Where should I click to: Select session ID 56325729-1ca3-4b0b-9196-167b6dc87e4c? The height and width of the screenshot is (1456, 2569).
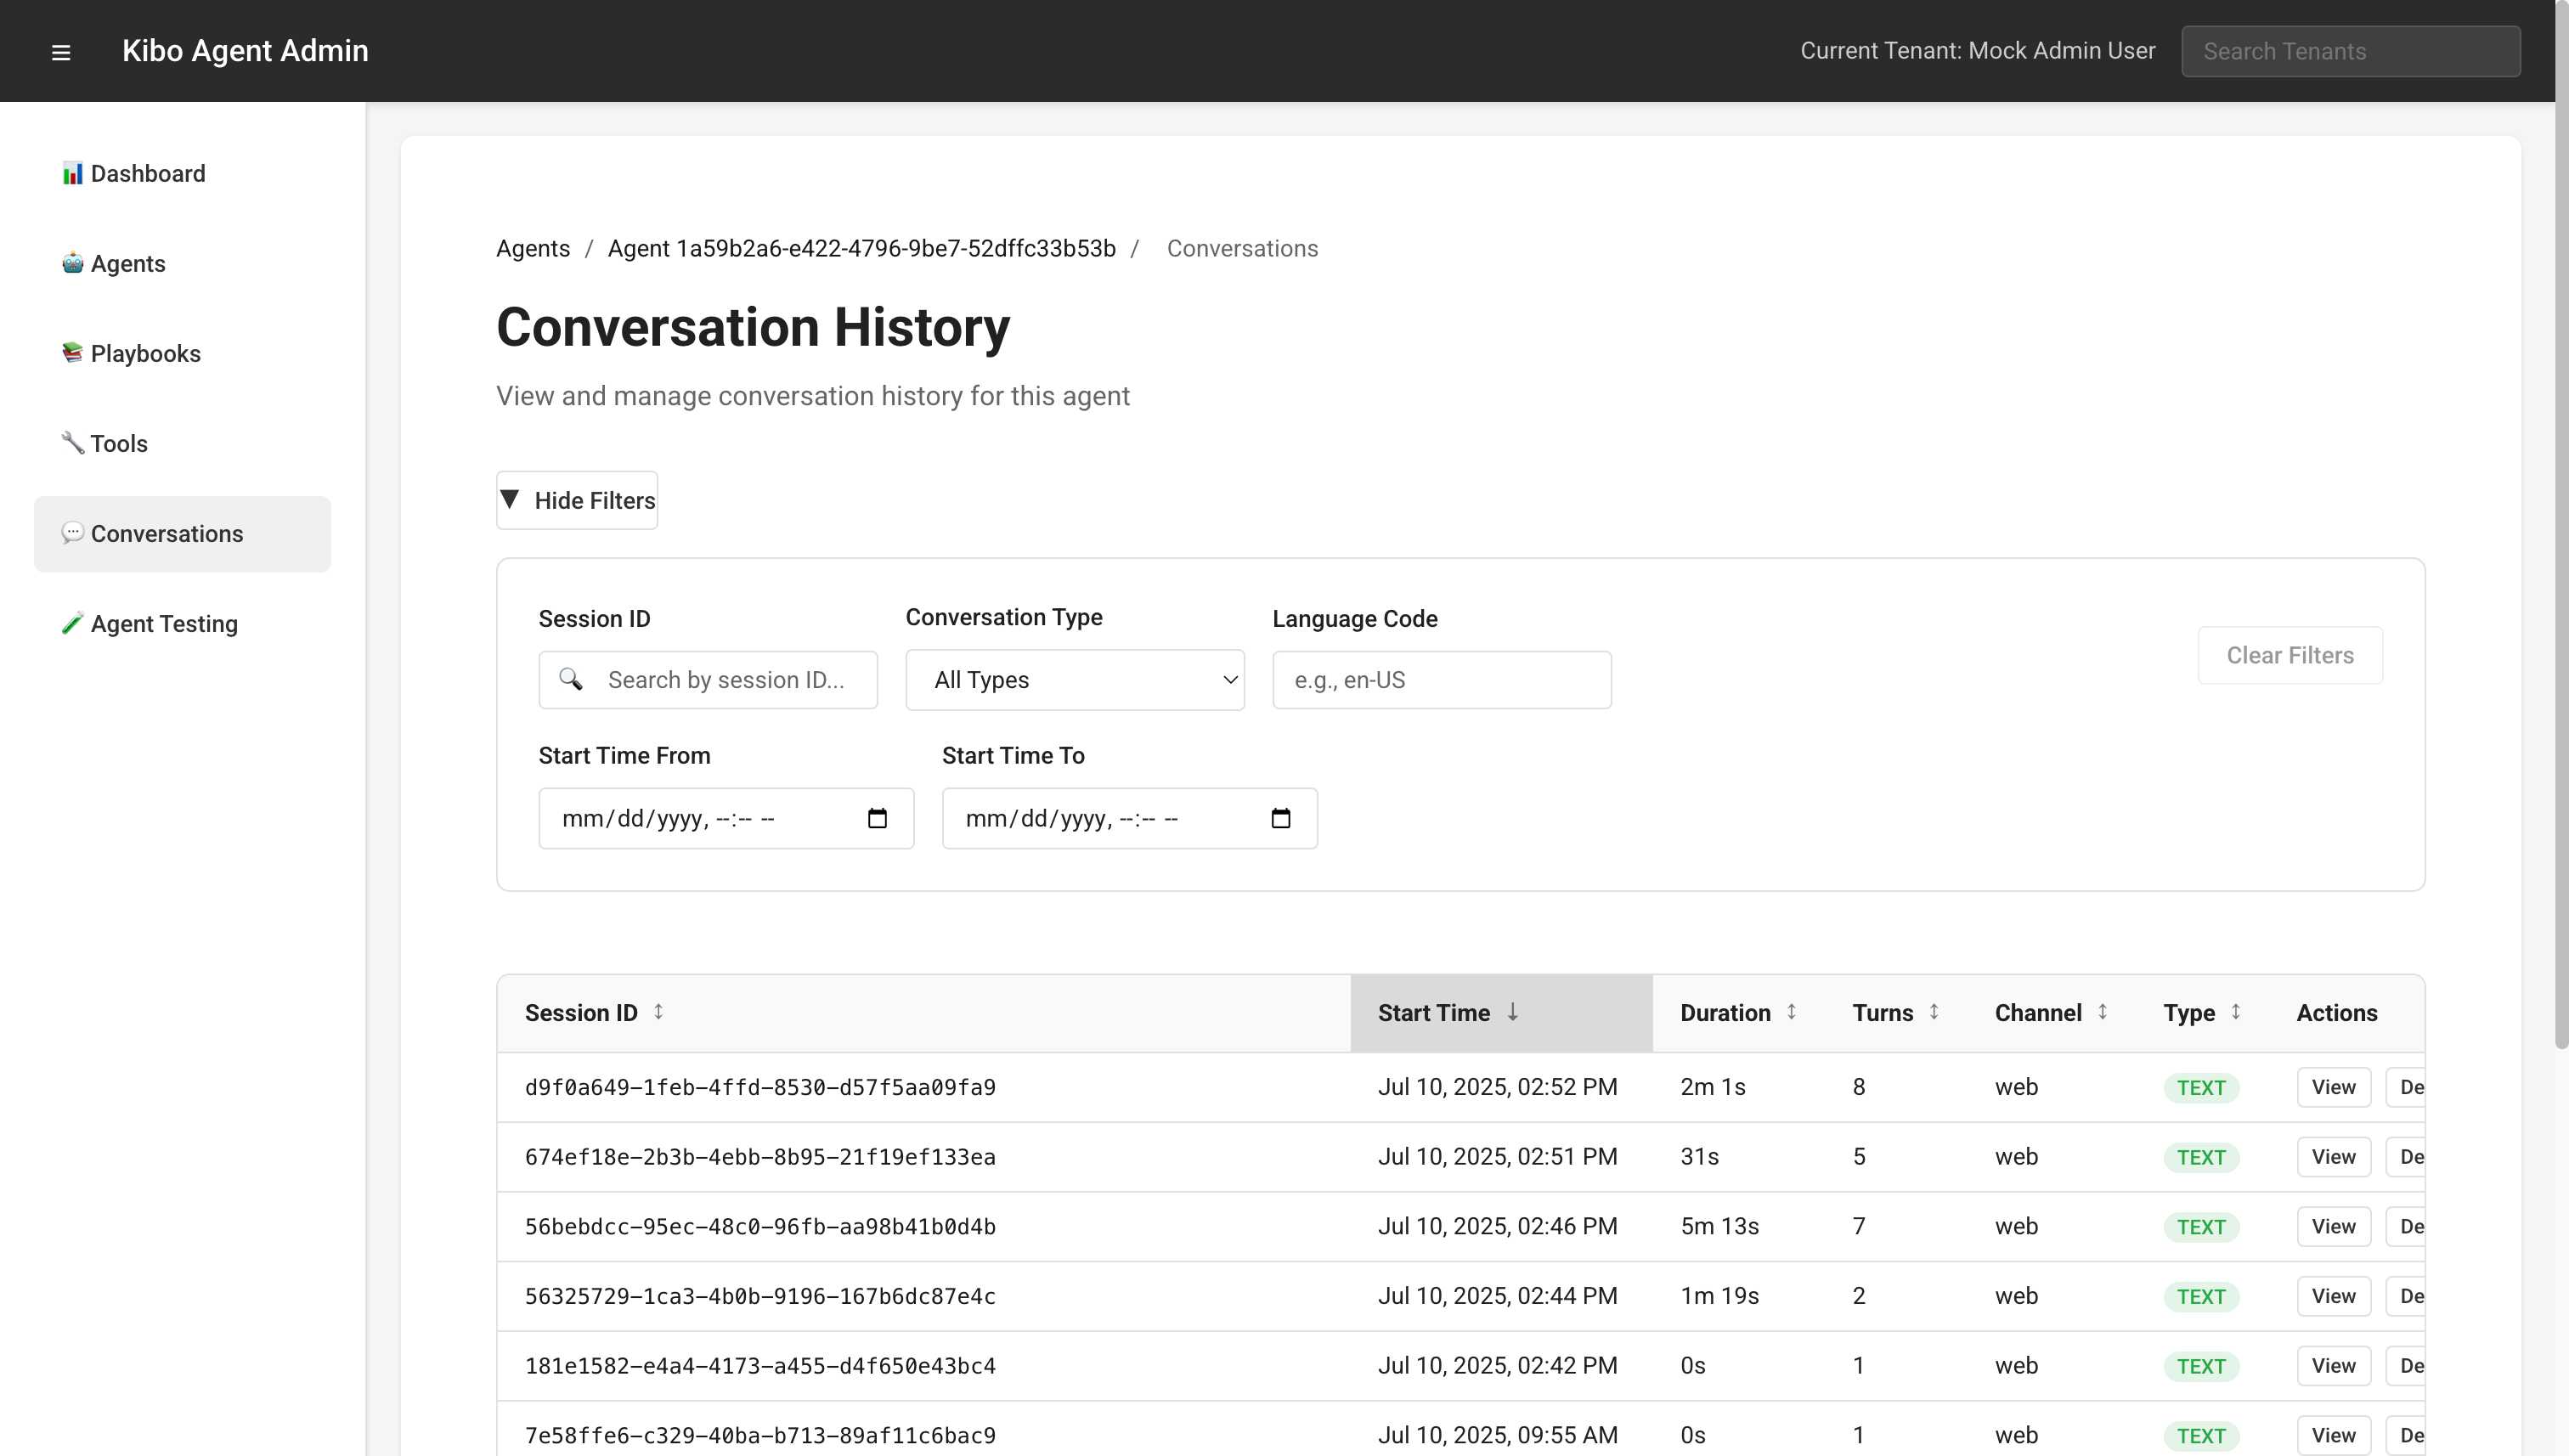coord(760,1296)
